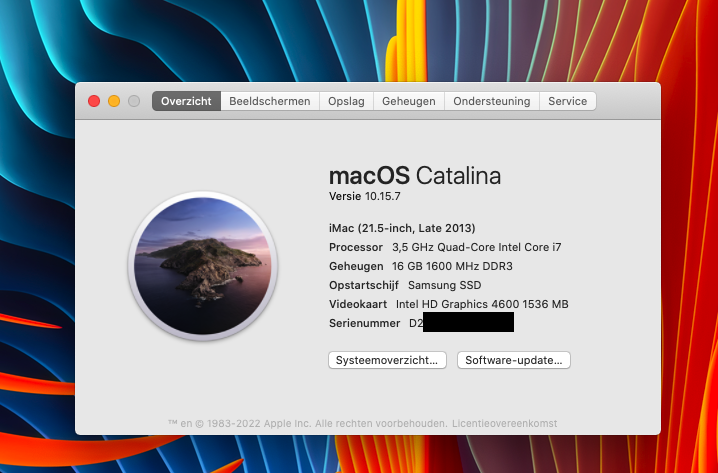The width and height of the screenshot is (718, 473).
Task: Select iMac (21.5-inch, Late 2013) text
Action: point(402,228)
